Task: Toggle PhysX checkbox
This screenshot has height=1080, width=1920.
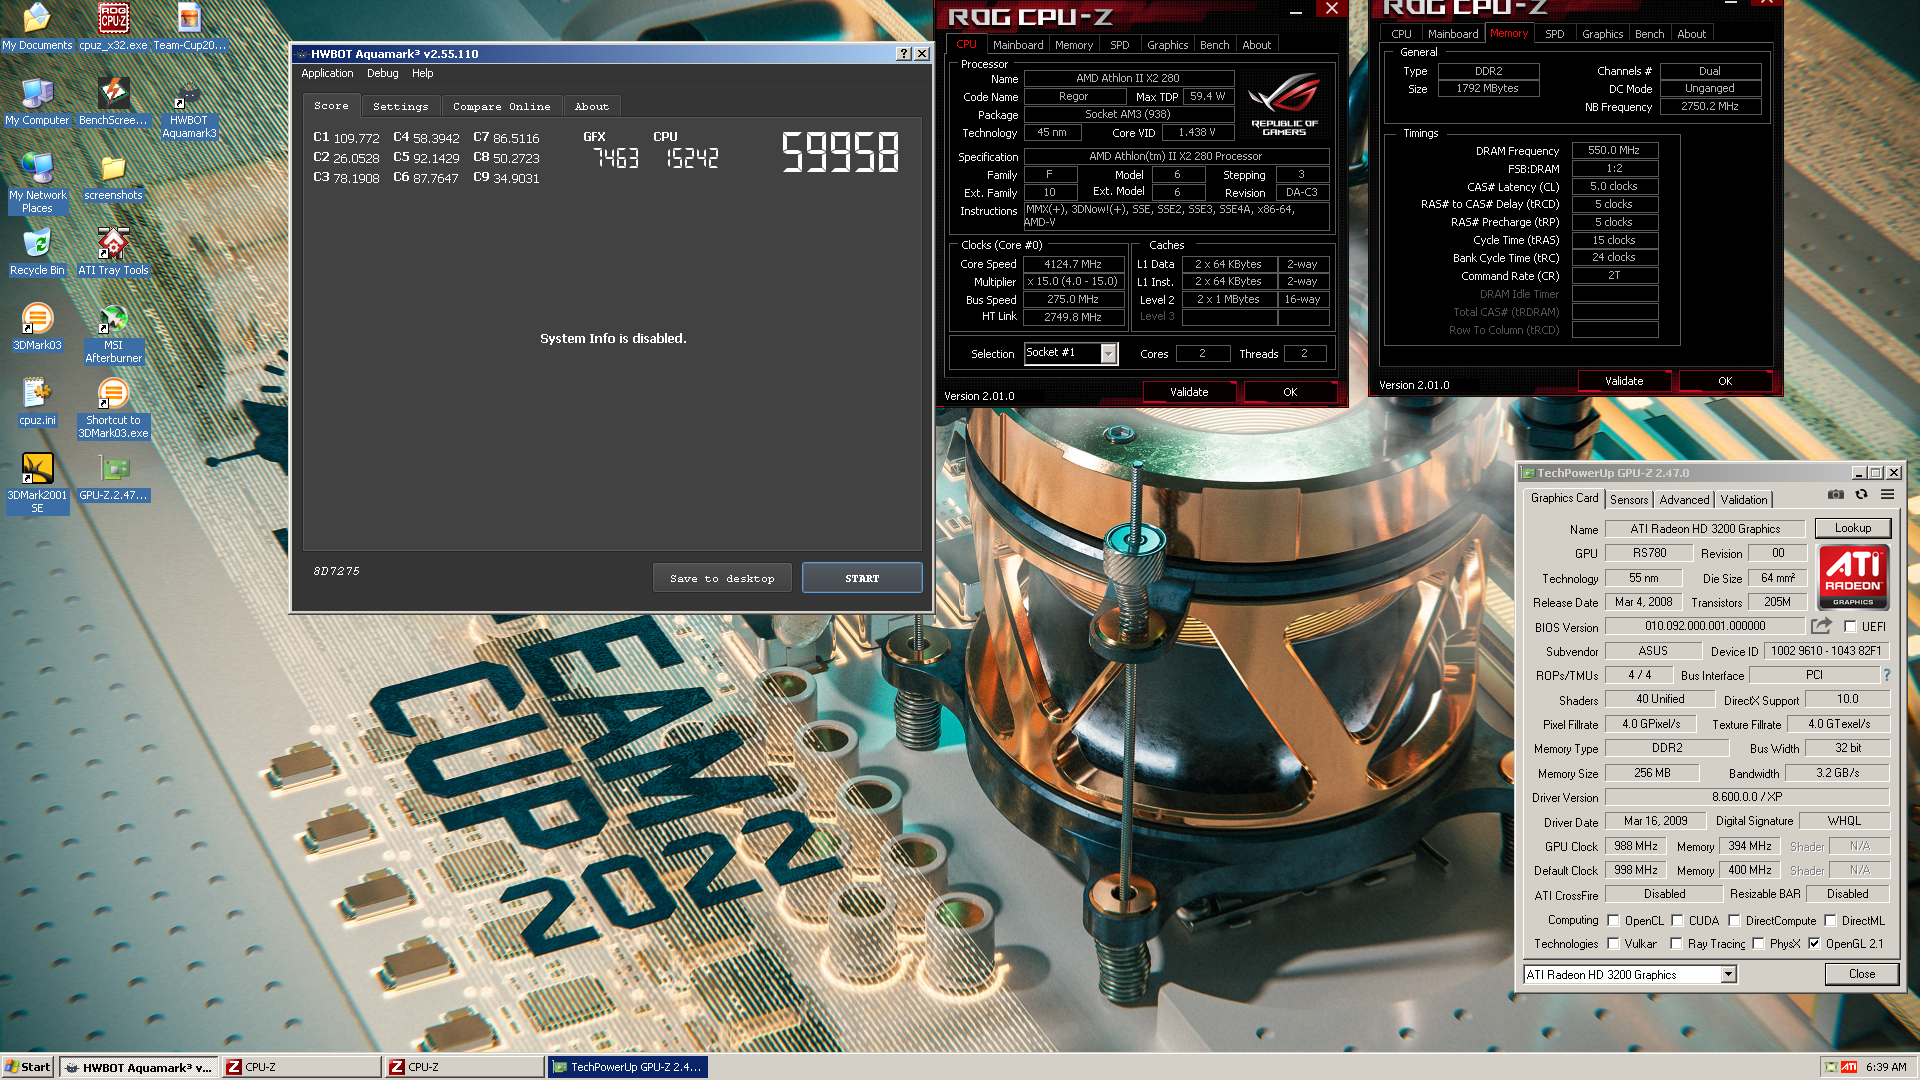Action: tap(1758, 944)
